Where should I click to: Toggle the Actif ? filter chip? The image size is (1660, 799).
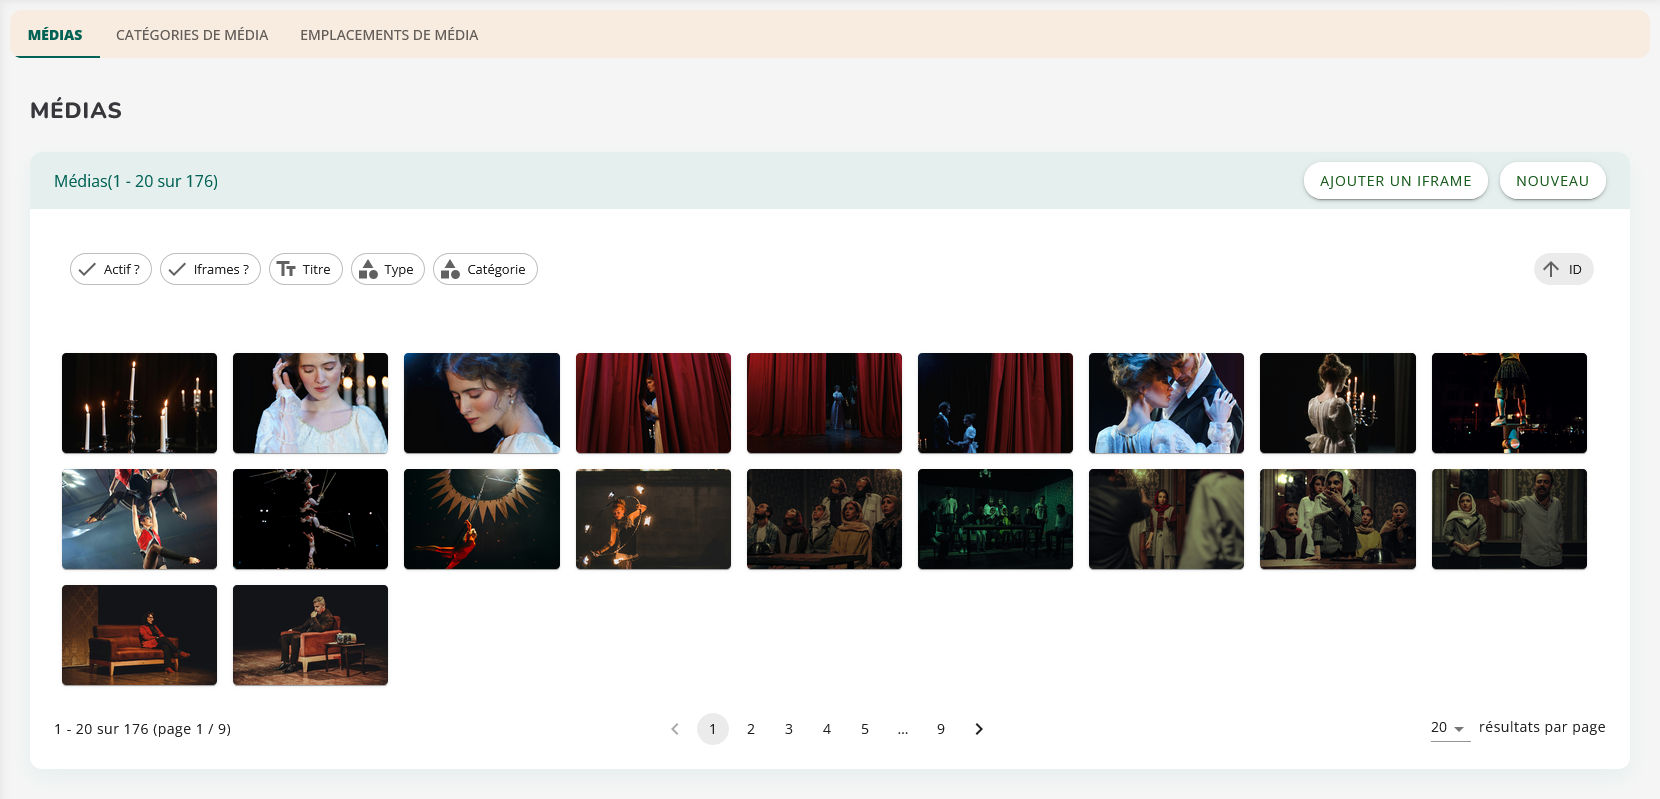pyautogui.click(x=111, y=269)
